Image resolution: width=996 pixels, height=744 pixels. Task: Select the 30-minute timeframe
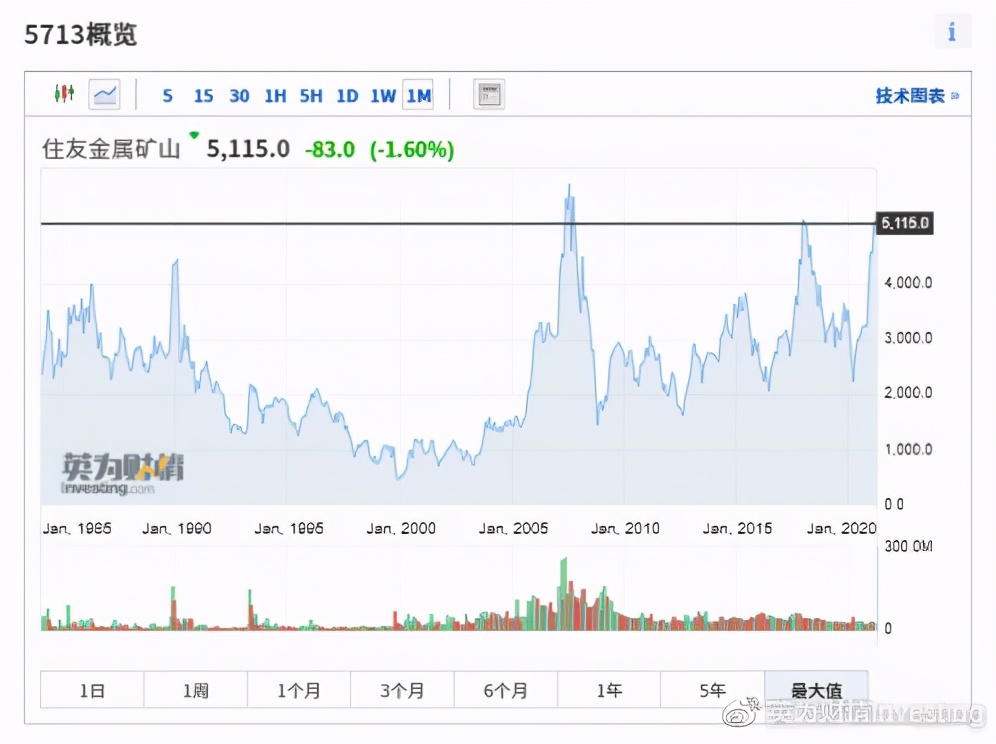(x=239, y=96)
